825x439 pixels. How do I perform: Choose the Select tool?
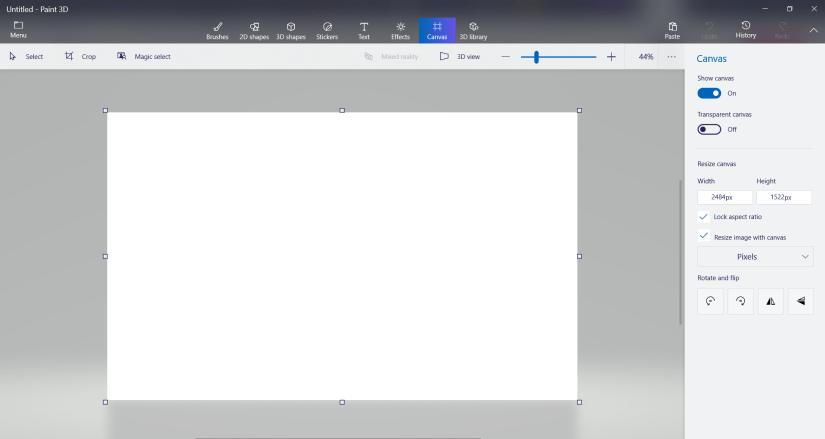point(26,56)
